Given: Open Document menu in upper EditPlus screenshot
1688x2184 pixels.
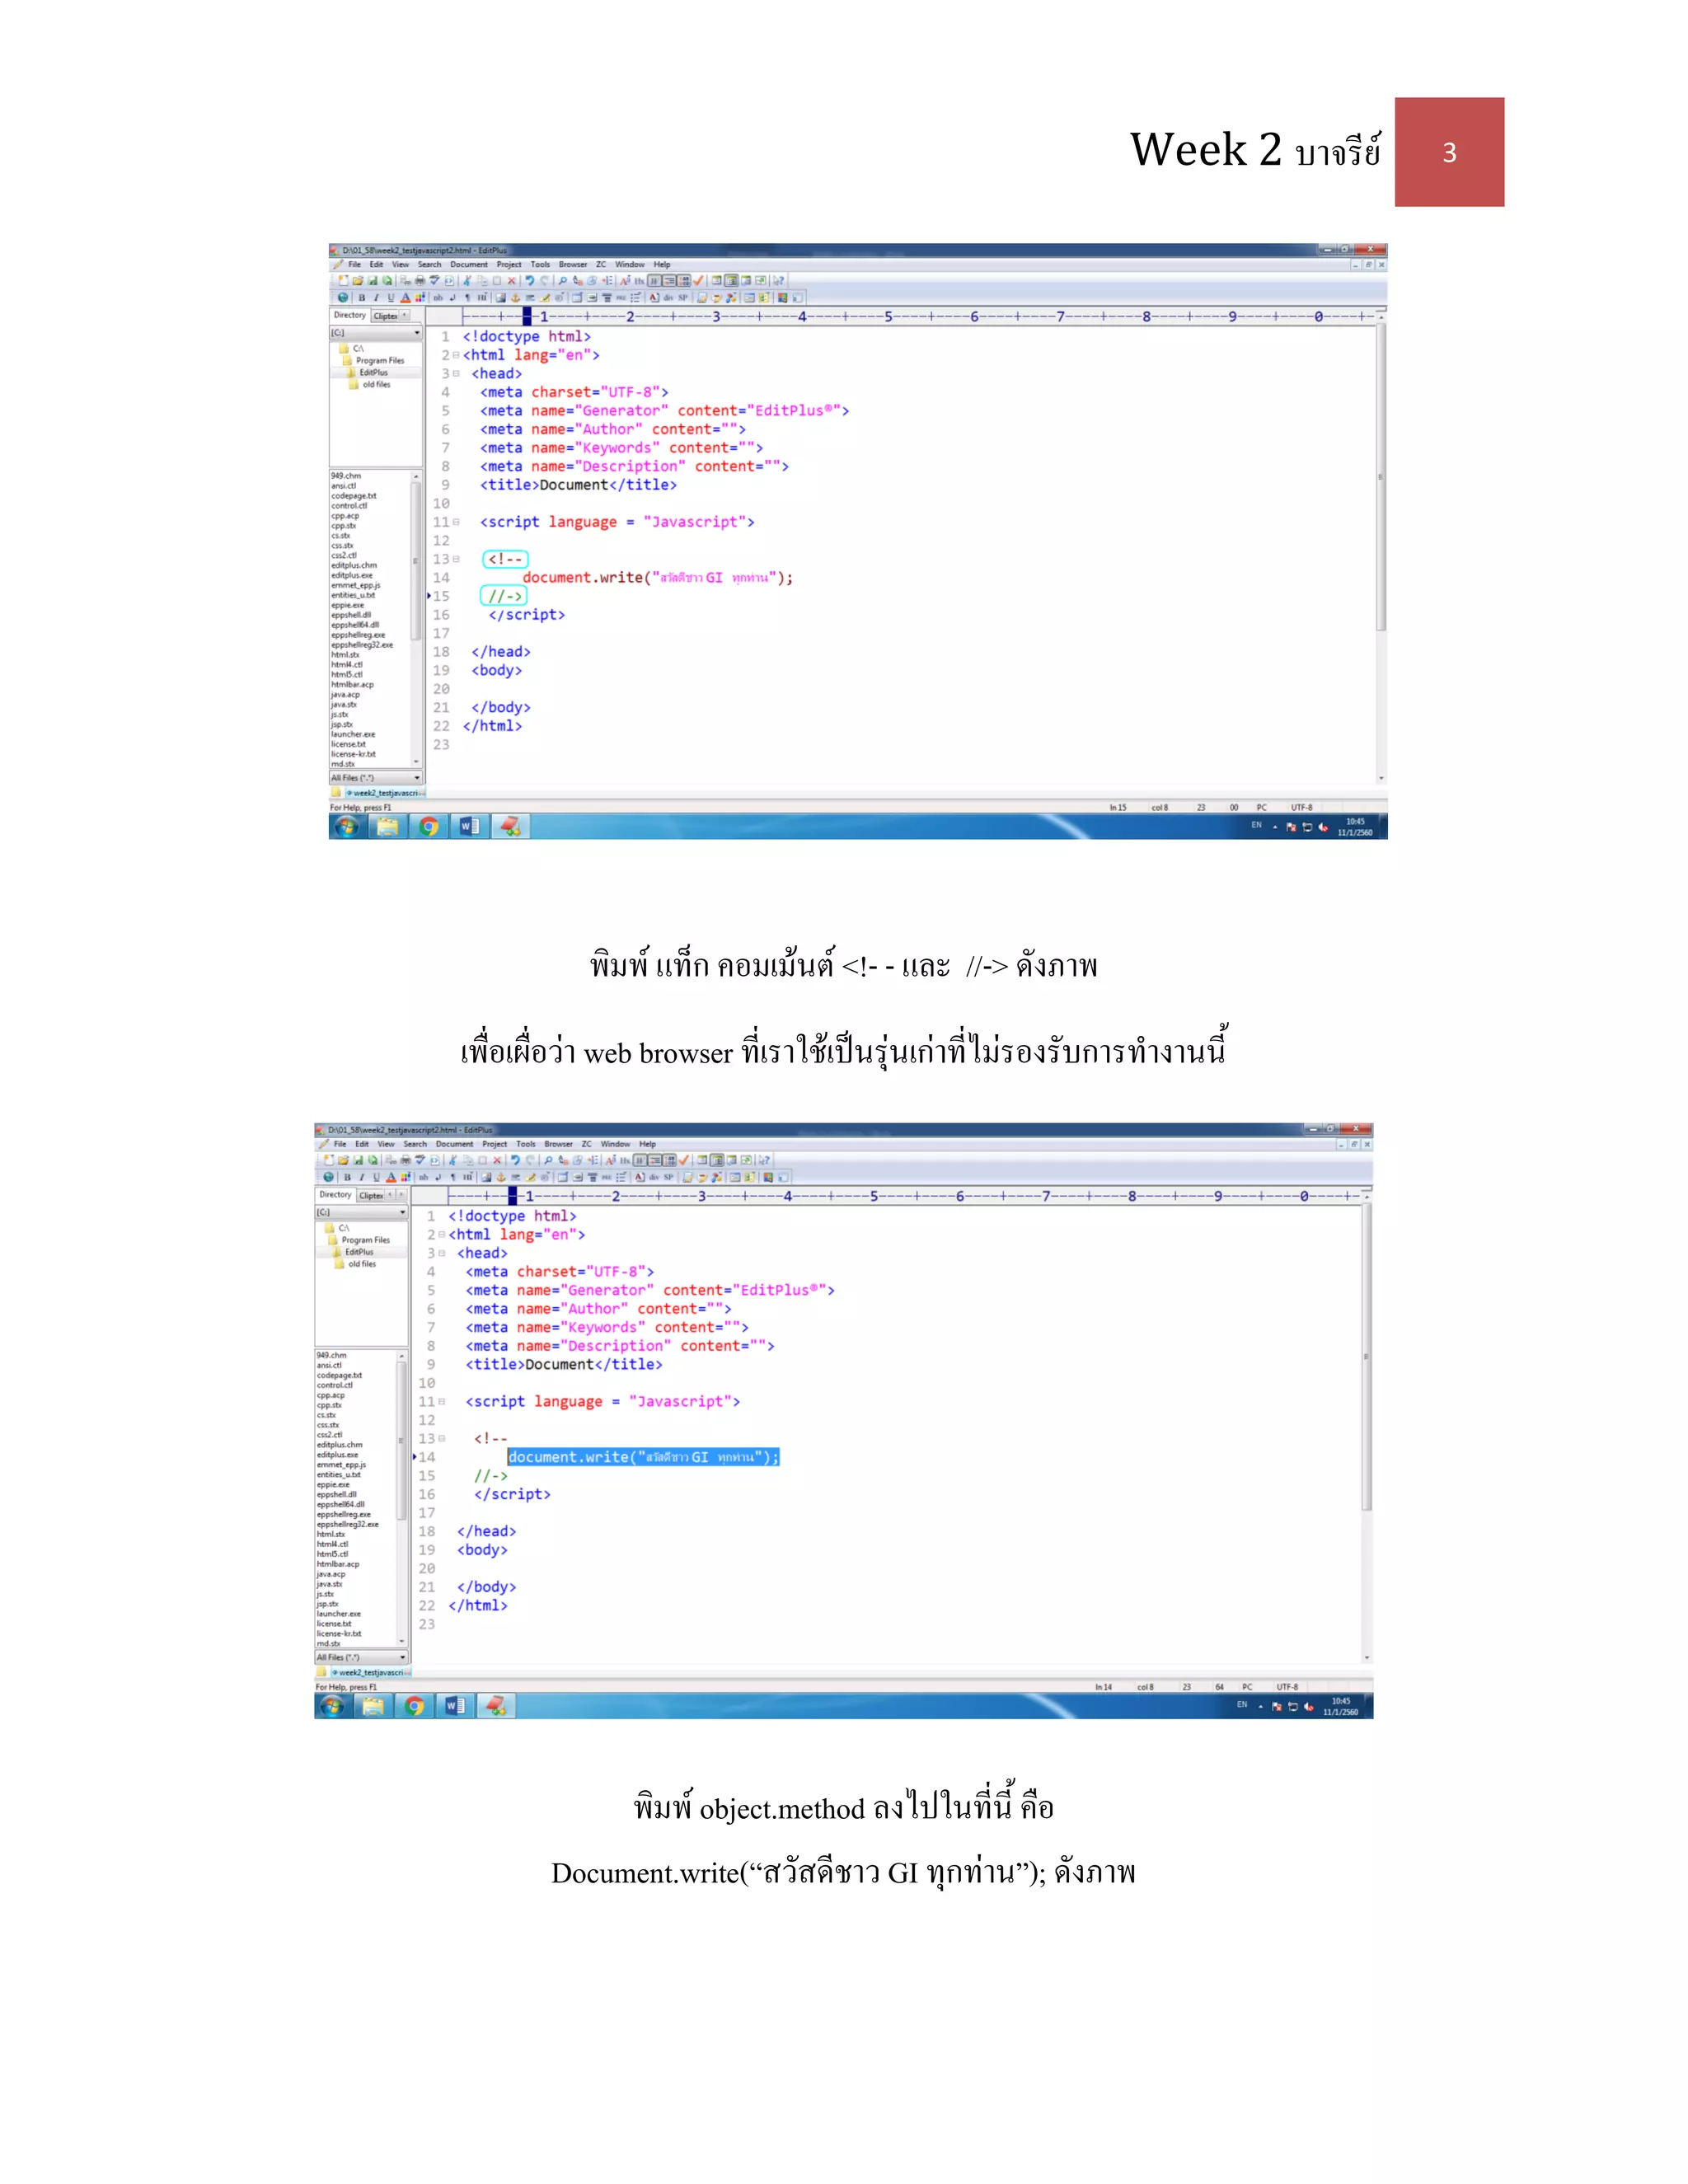Looking at the screenshot, I should [469, 265].
